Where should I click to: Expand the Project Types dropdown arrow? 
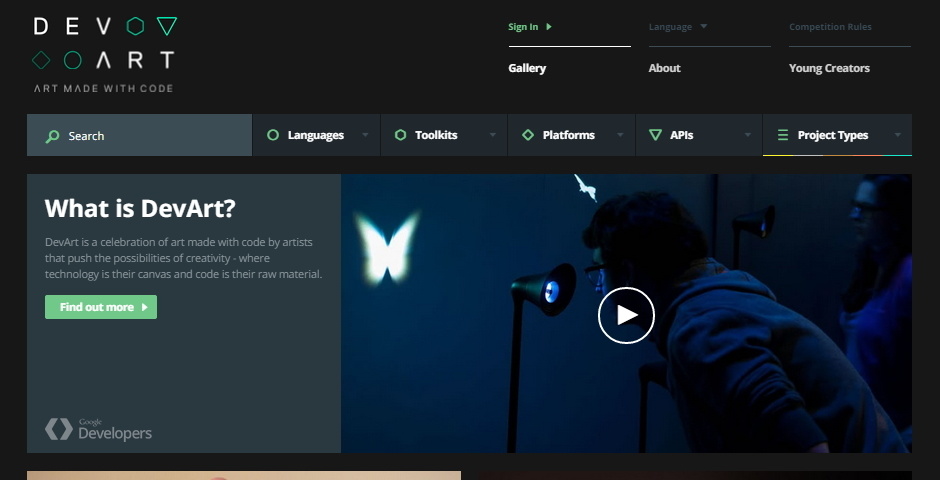click(x=897, y=135)
